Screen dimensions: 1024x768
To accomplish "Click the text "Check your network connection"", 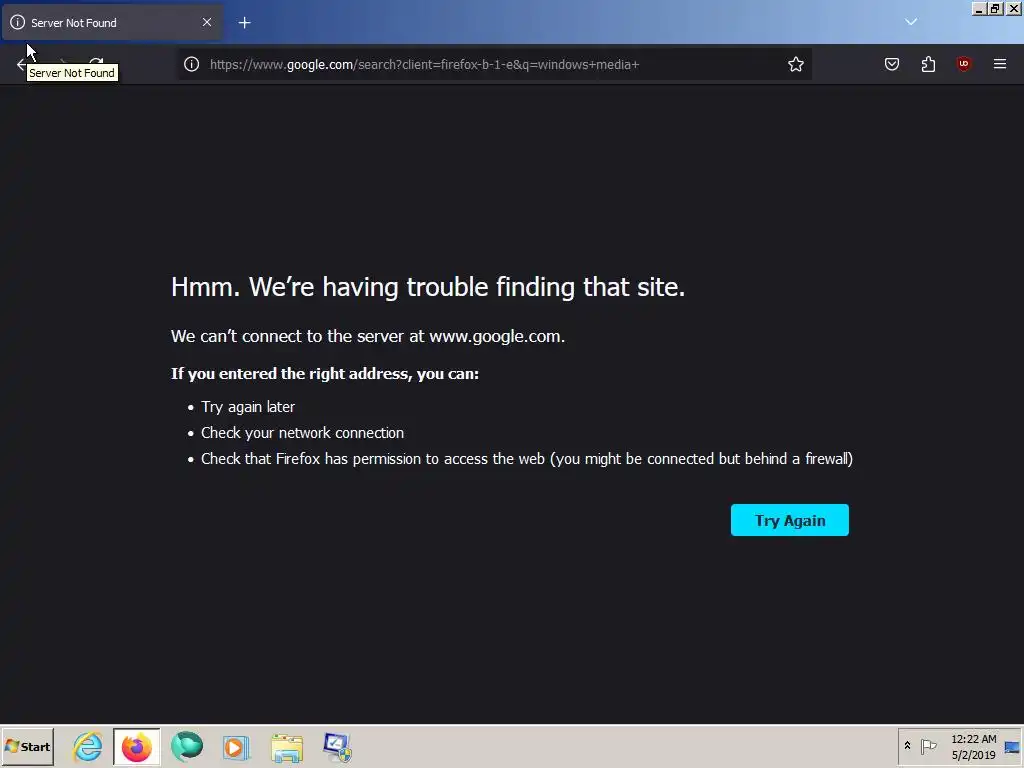I will tap(302, 432).
